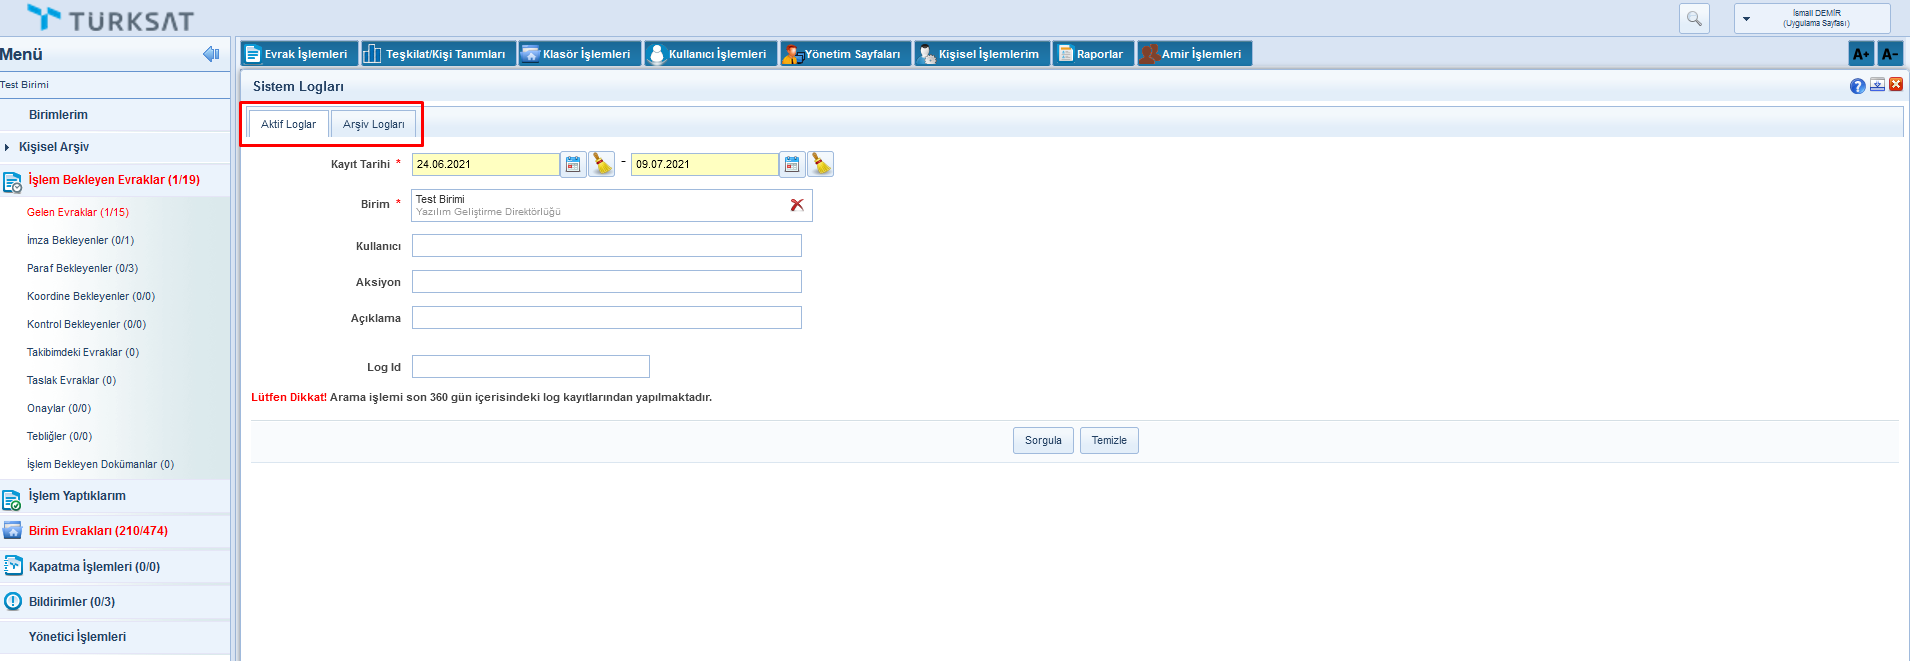Open calendar picker for end date
This screenshot has height=661, width=1910.
(792, 165)
